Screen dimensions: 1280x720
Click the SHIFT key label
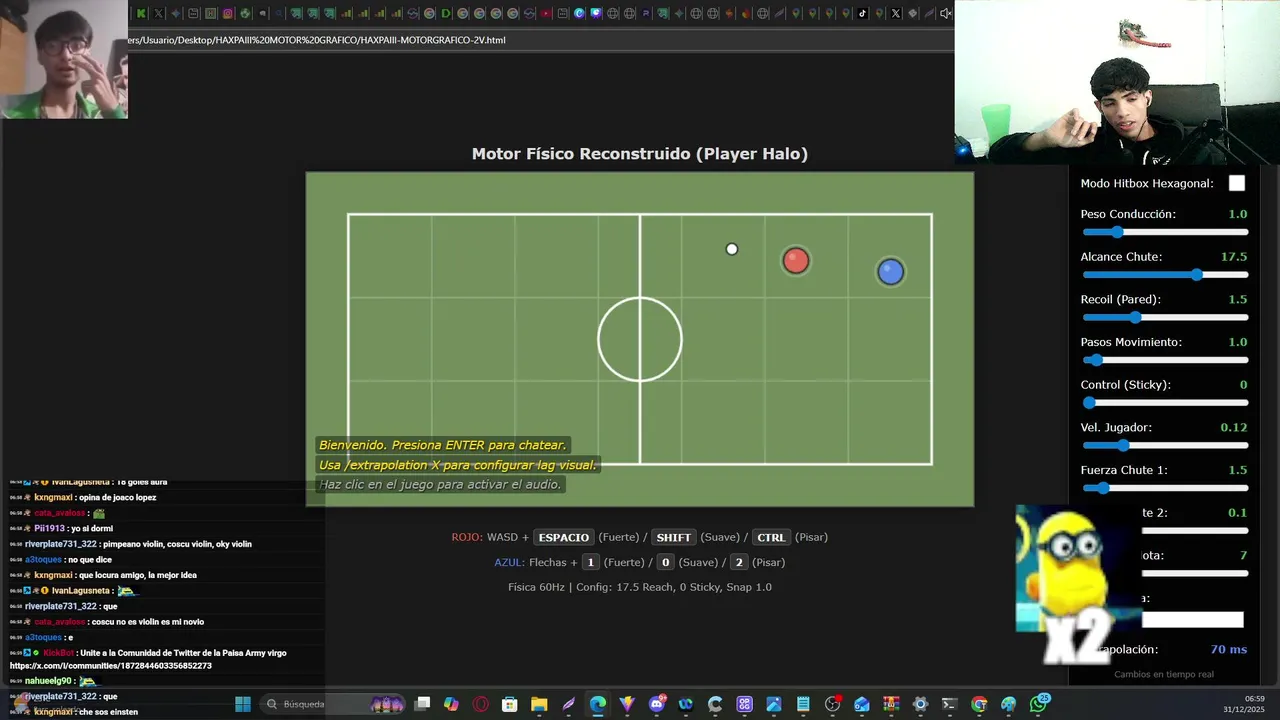tap(674, 538)
